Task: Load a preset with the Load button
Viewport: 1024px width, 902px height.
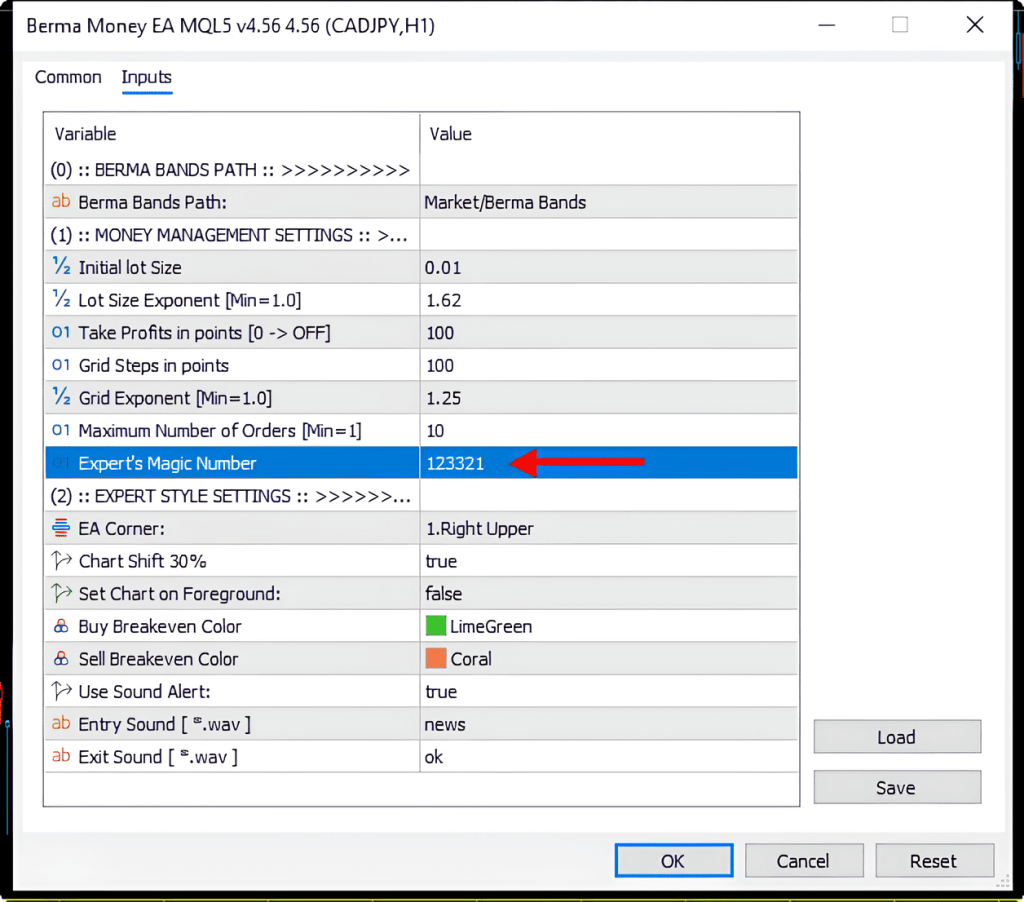Action: [x=897, y=737]
